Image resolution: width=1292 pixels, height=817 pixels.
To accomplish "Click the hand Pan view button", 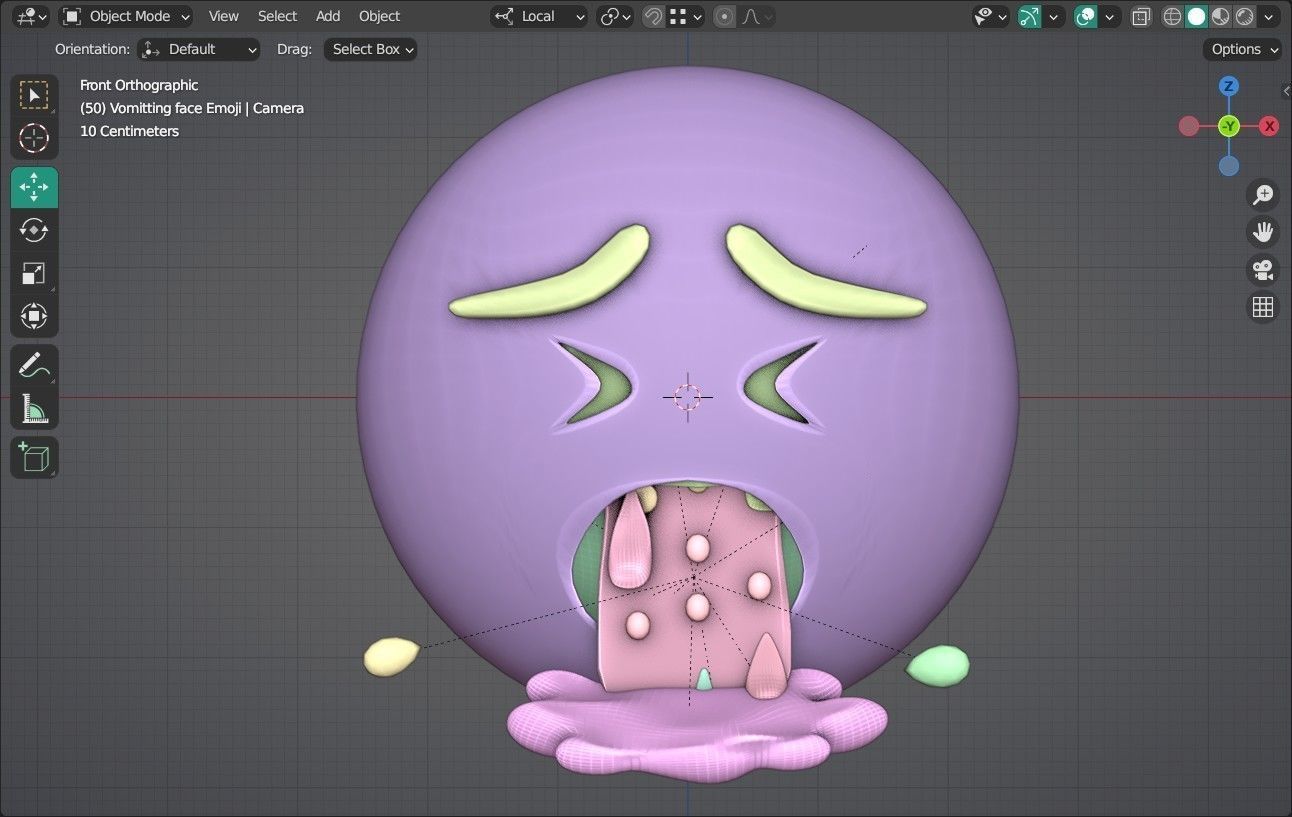I will pos(1263,232).
